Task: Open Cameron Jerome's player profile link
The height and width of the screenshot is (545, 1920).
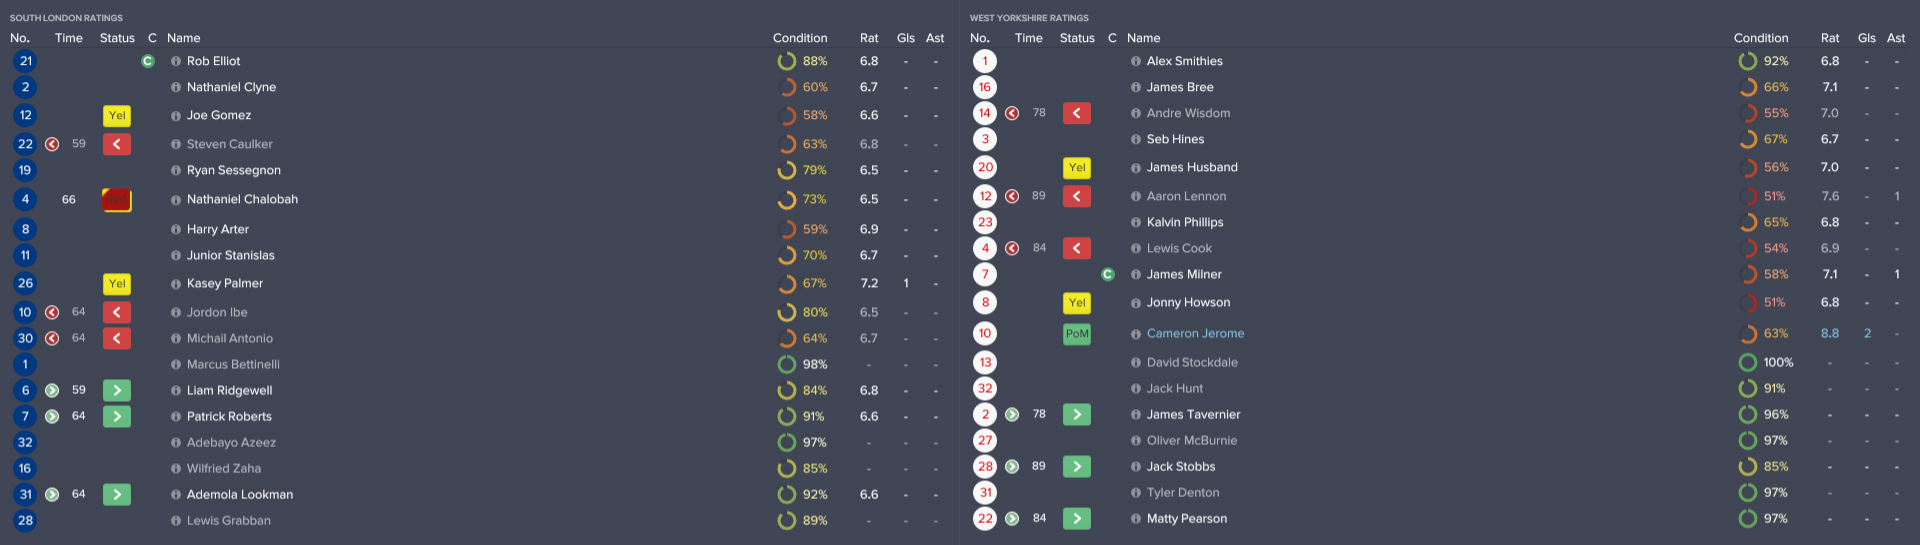Action: [x=1195, y=334]
